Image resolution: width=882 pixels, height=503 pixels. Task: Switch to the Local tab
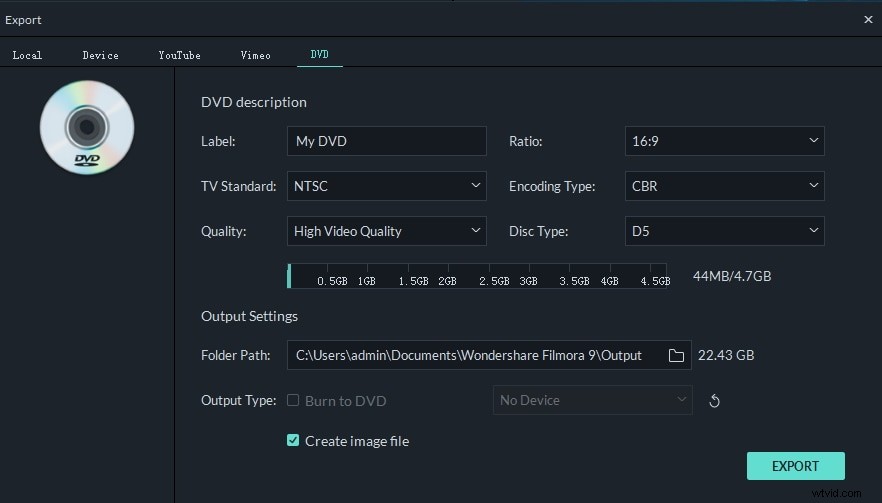click(27, 55)
